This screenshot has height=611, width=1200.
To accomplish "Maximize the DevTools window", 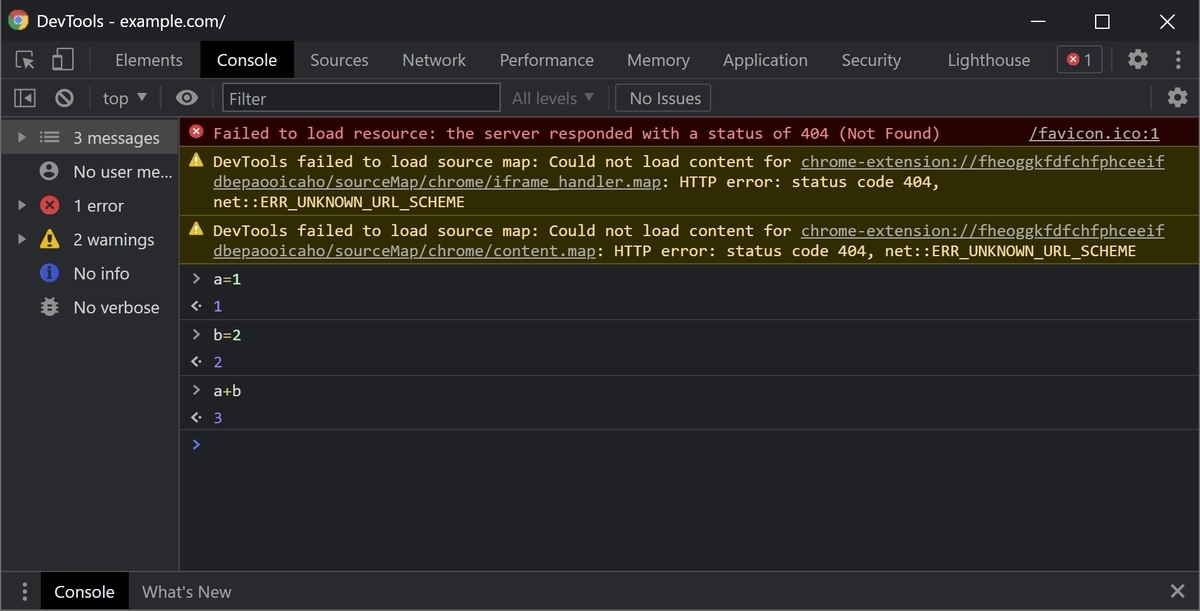I will pyautogui.click(x=1102, y=21).
